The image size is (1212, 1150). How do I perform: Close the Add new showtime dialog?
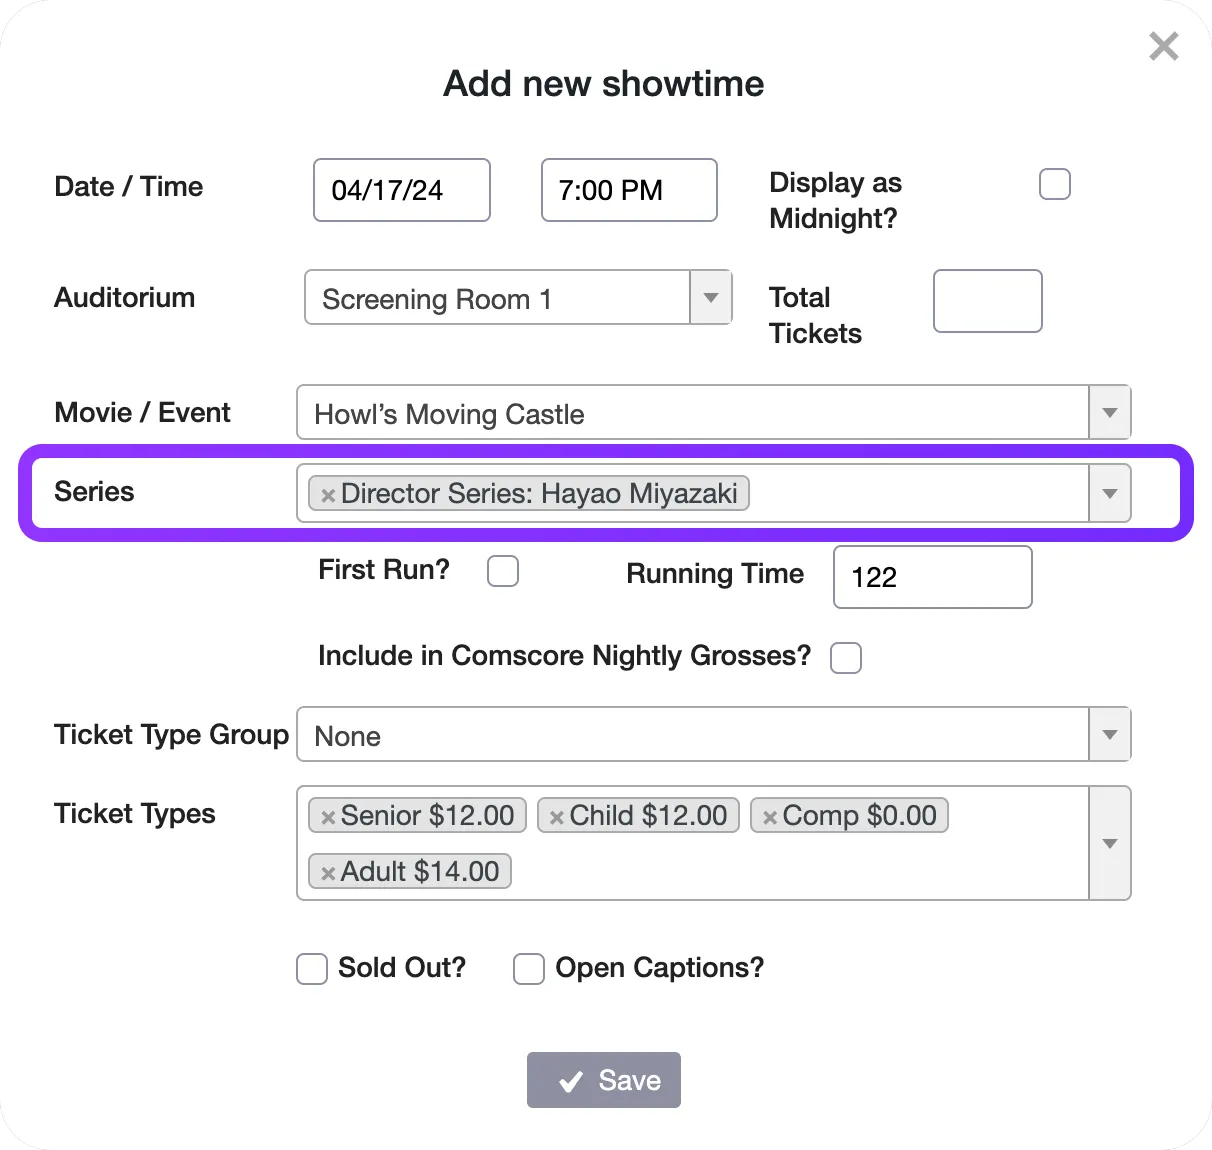(1164, 46)
